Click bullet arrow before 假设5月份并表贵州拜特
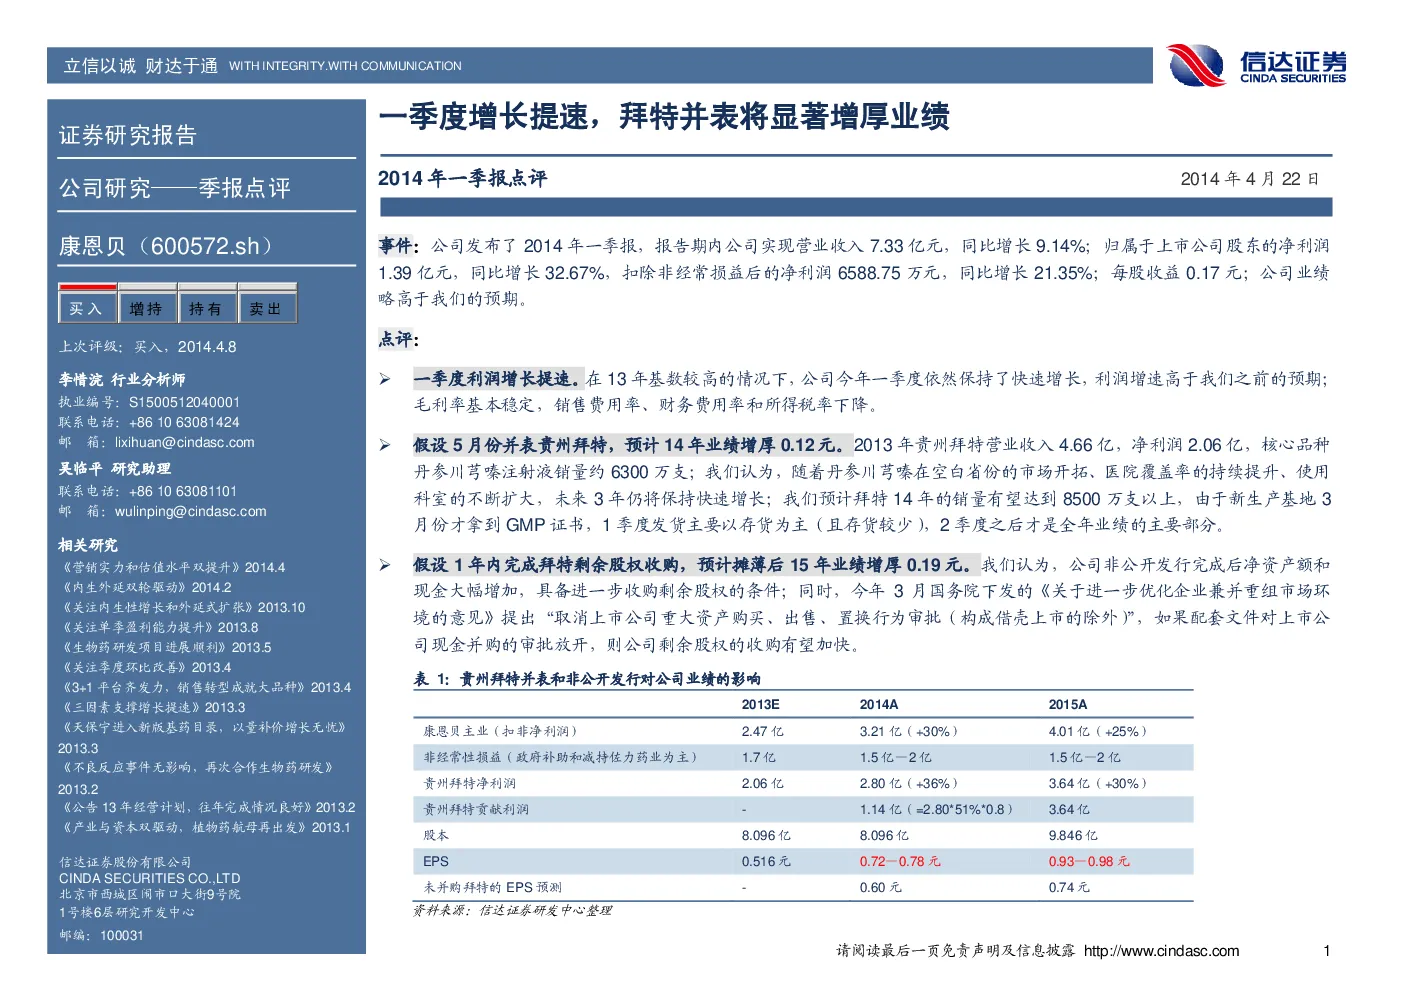This screenshot has height=992, width=1403. (385, 445)
